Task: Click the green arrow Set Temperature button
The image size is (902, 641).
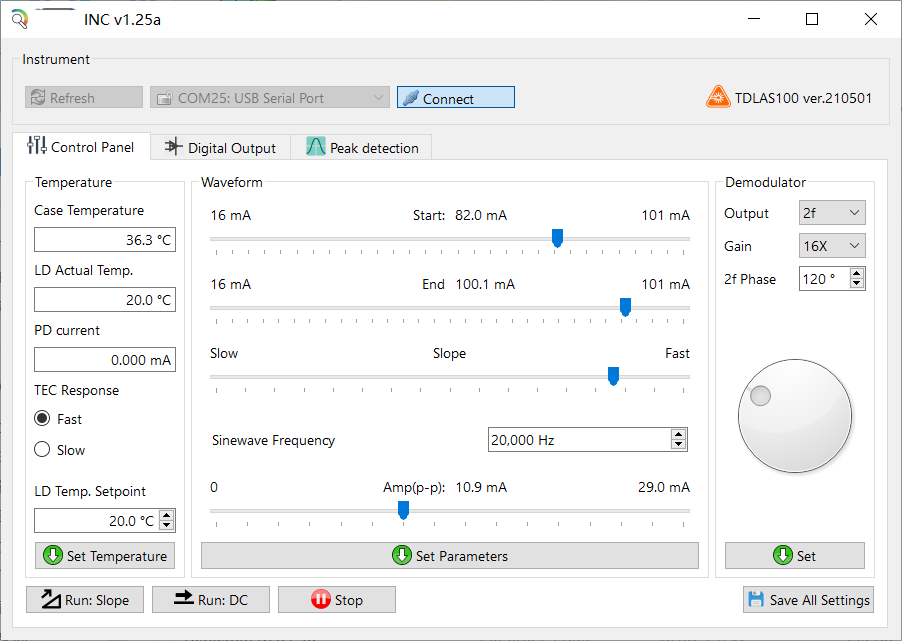Action: tap(105, 556)
